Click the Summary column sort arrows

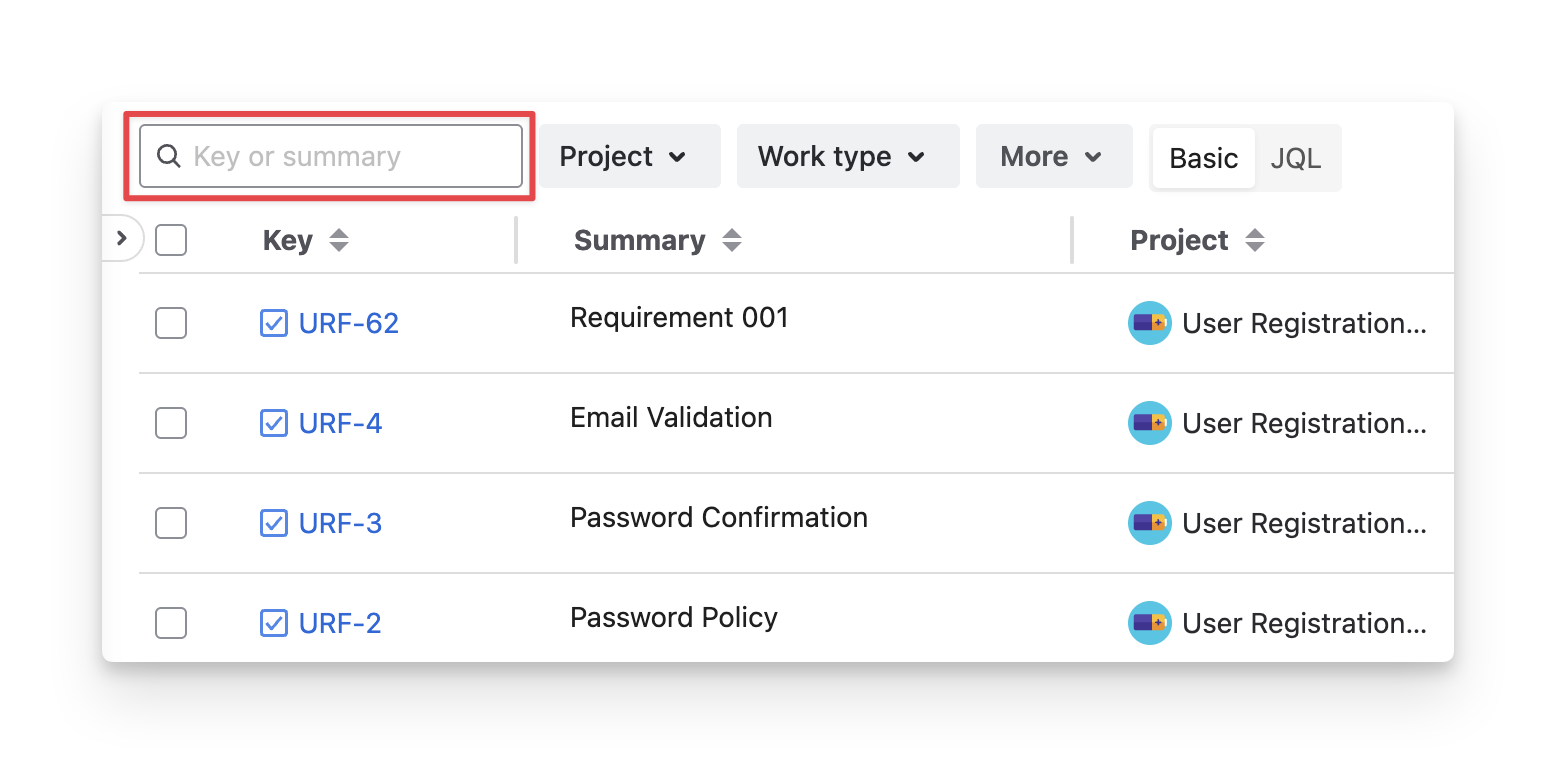click(732, 240)
